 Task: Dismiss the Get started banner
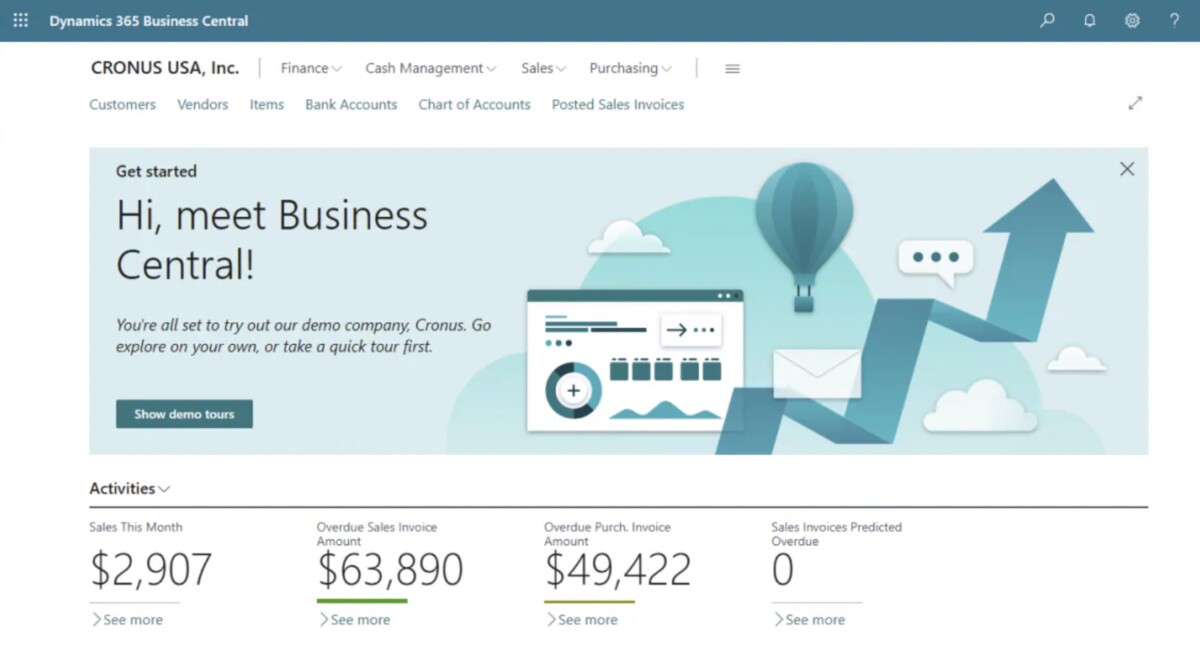pyautogui.click(x=1127, y=169)
